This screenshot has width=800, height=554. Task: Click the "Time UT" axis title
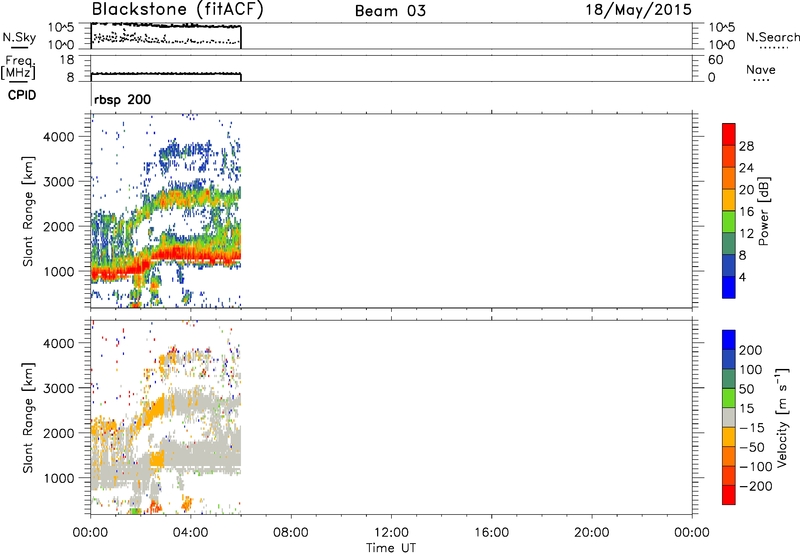[391, 547]
